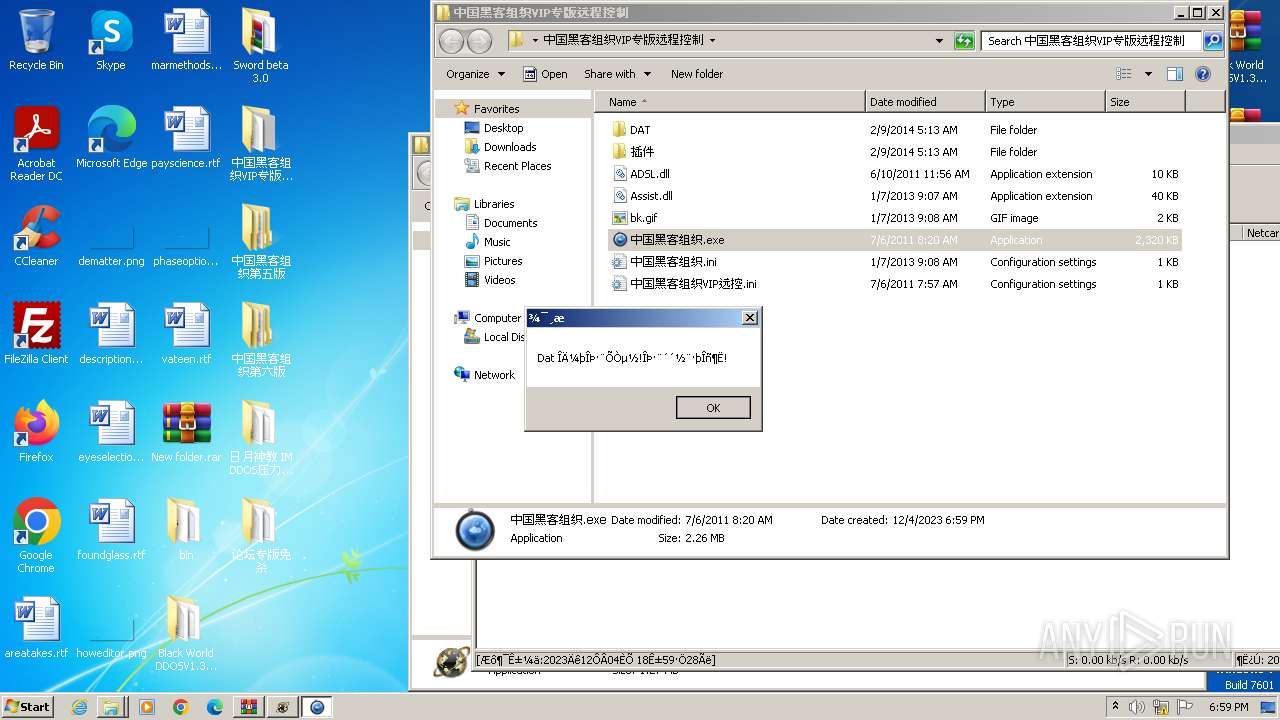Viewport: 1280px width, 720px height.
Task: Click the Explorer Forward navigation button
Action: point(480,41)
